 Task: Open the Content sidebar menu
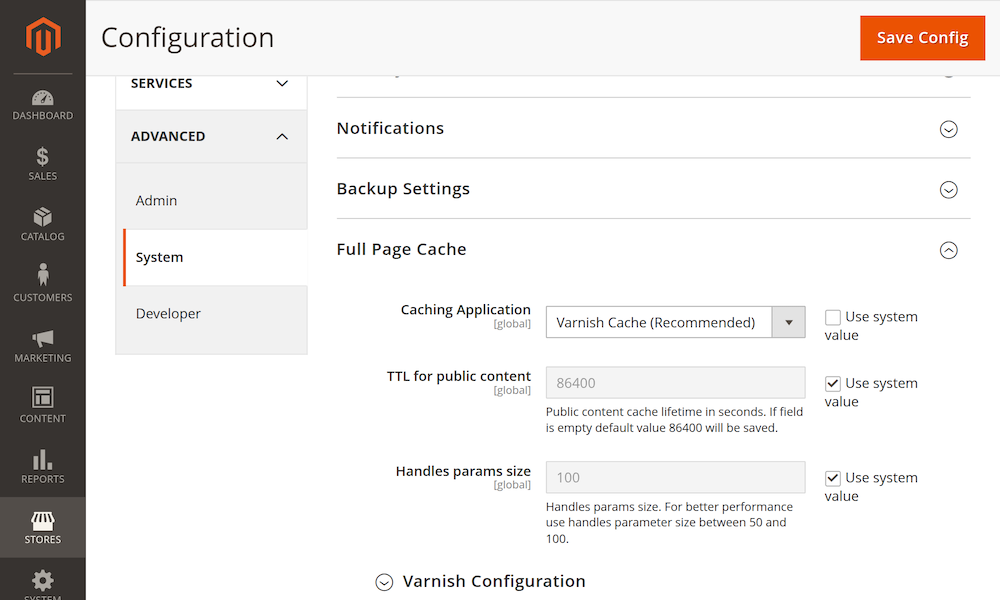43,406
